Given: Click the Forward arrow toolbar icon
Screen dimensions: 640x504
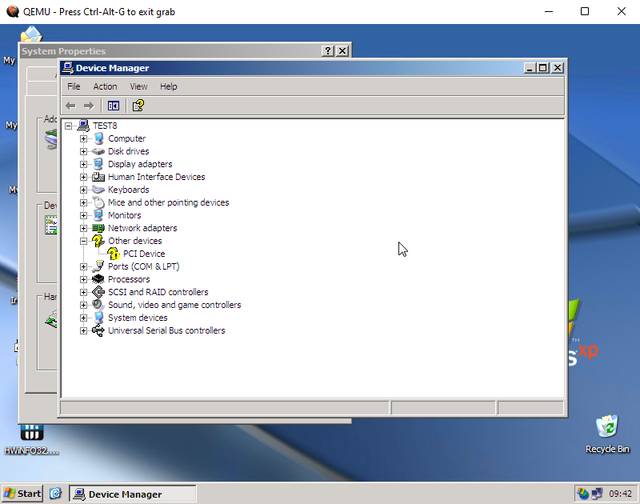Looking at the screenshot, I should 89,106.
